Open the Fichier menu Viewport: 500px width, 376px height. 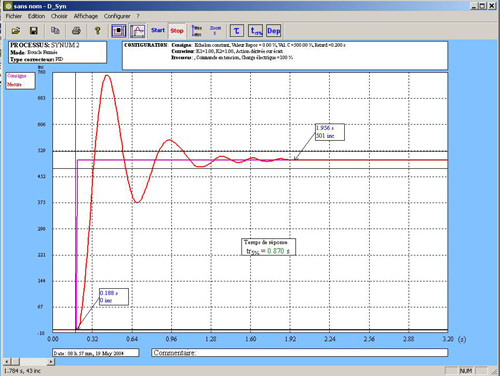point(14,16)
